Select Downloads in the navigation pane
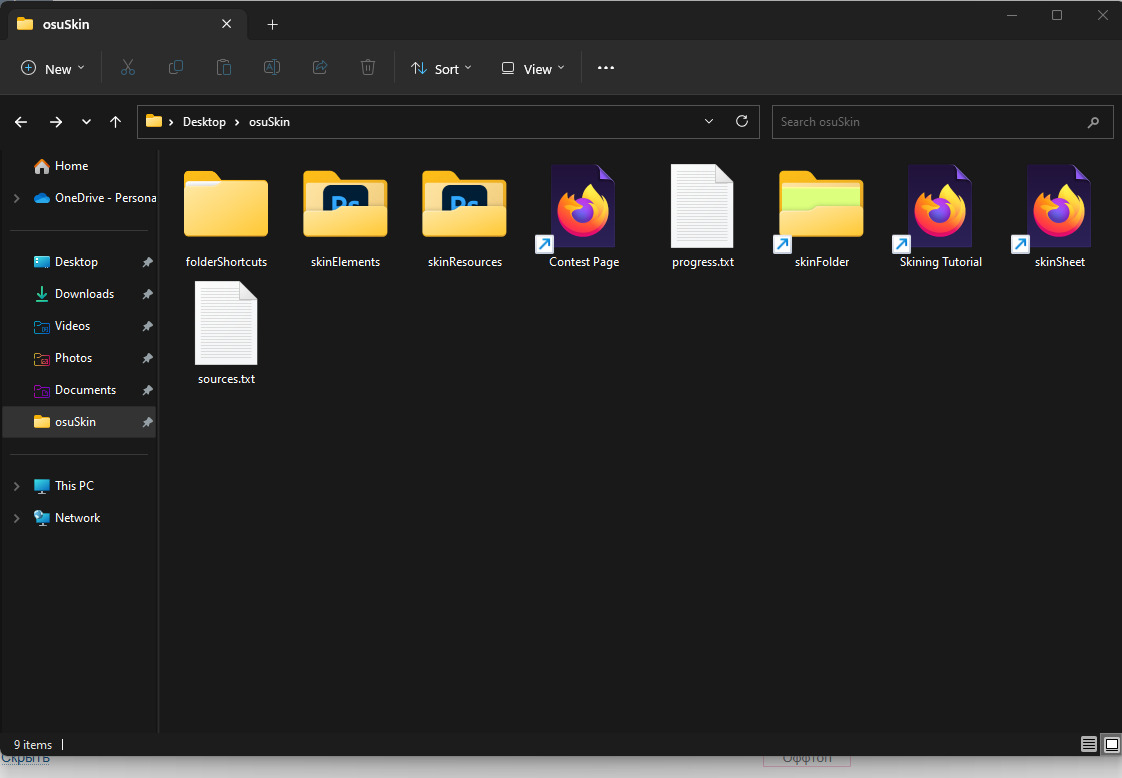This screenshot has width=1122, height=778. pos(84,294)
